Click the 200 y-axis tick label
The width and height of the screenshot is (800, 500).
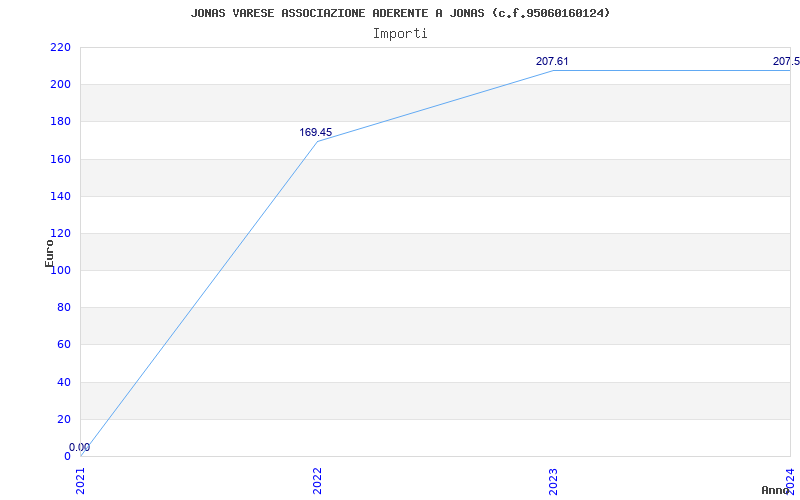pyautogui.click(x=60, y=85)
